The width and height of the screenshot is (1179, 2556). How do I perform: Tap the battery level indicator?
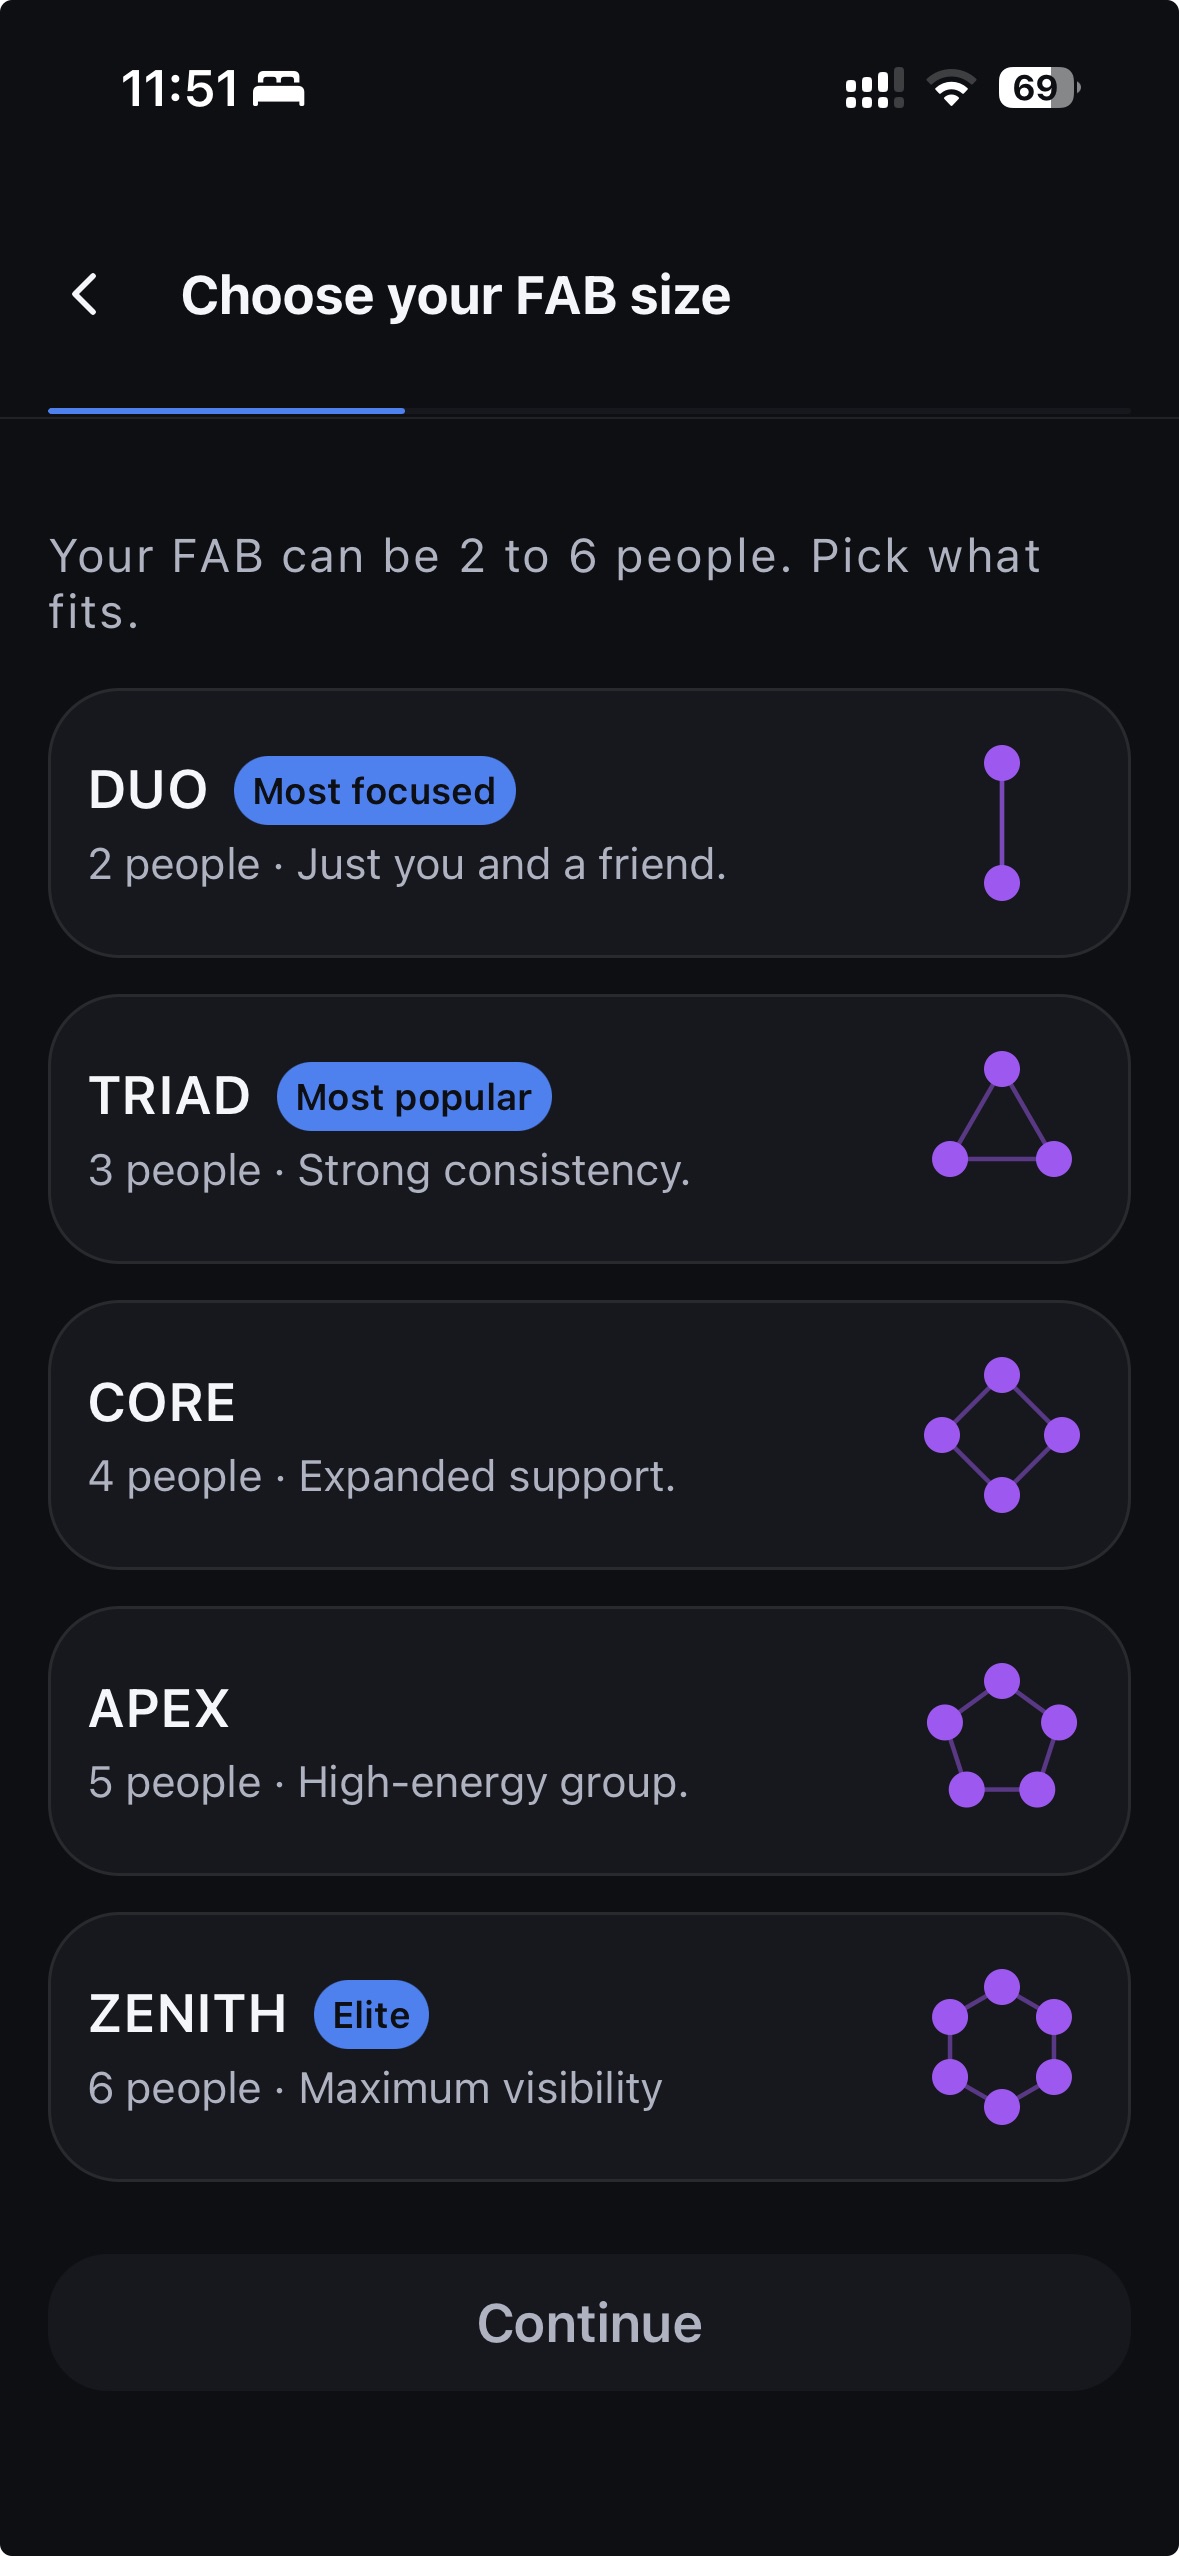(x=1039, y=88)
